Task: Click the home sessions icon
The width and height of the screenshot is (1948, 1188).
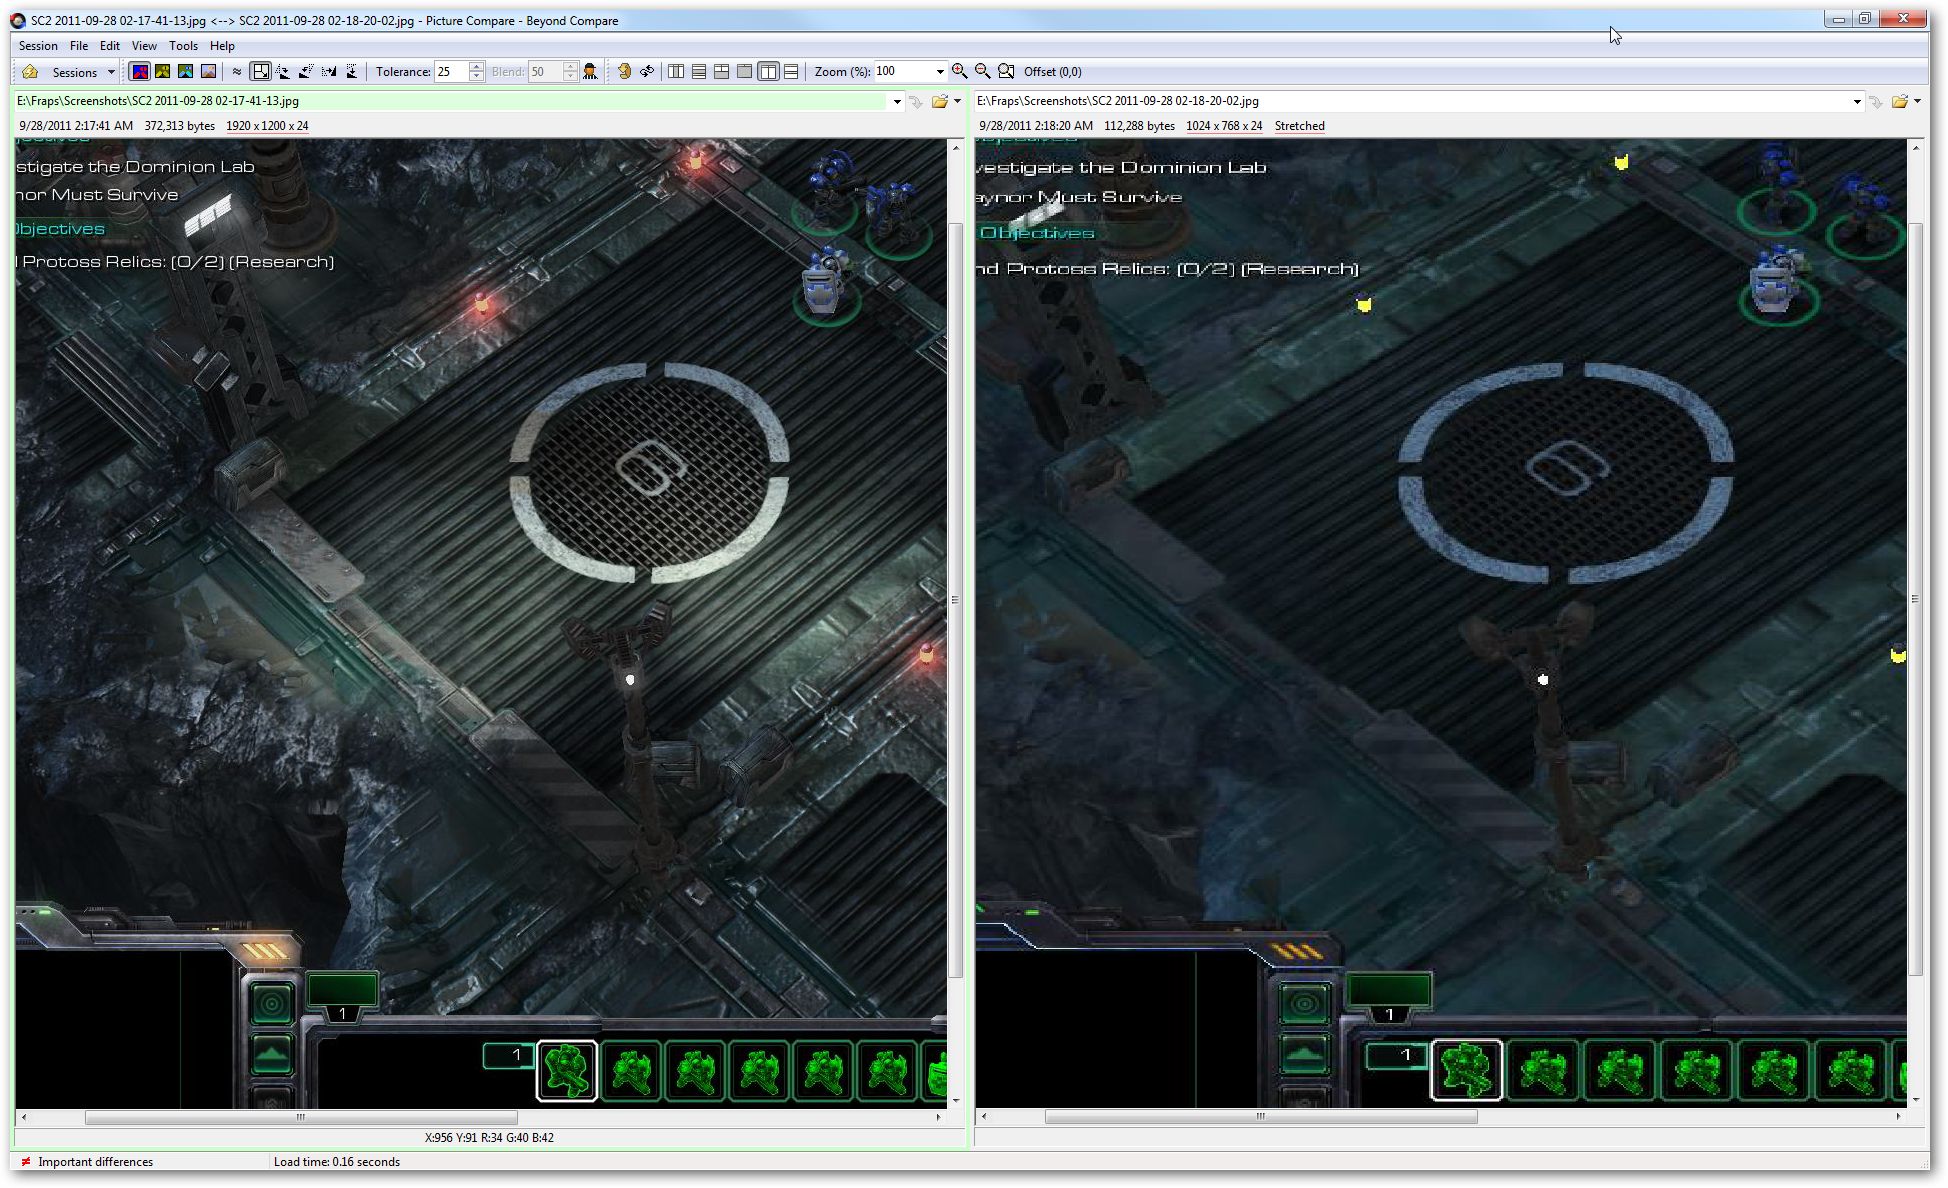Action: (30, 72)
